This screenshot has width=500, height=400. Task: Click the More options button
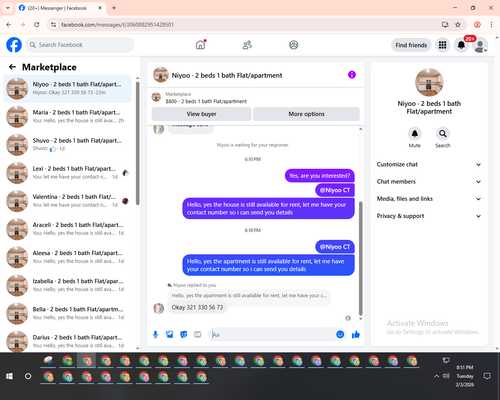(306, 114)
